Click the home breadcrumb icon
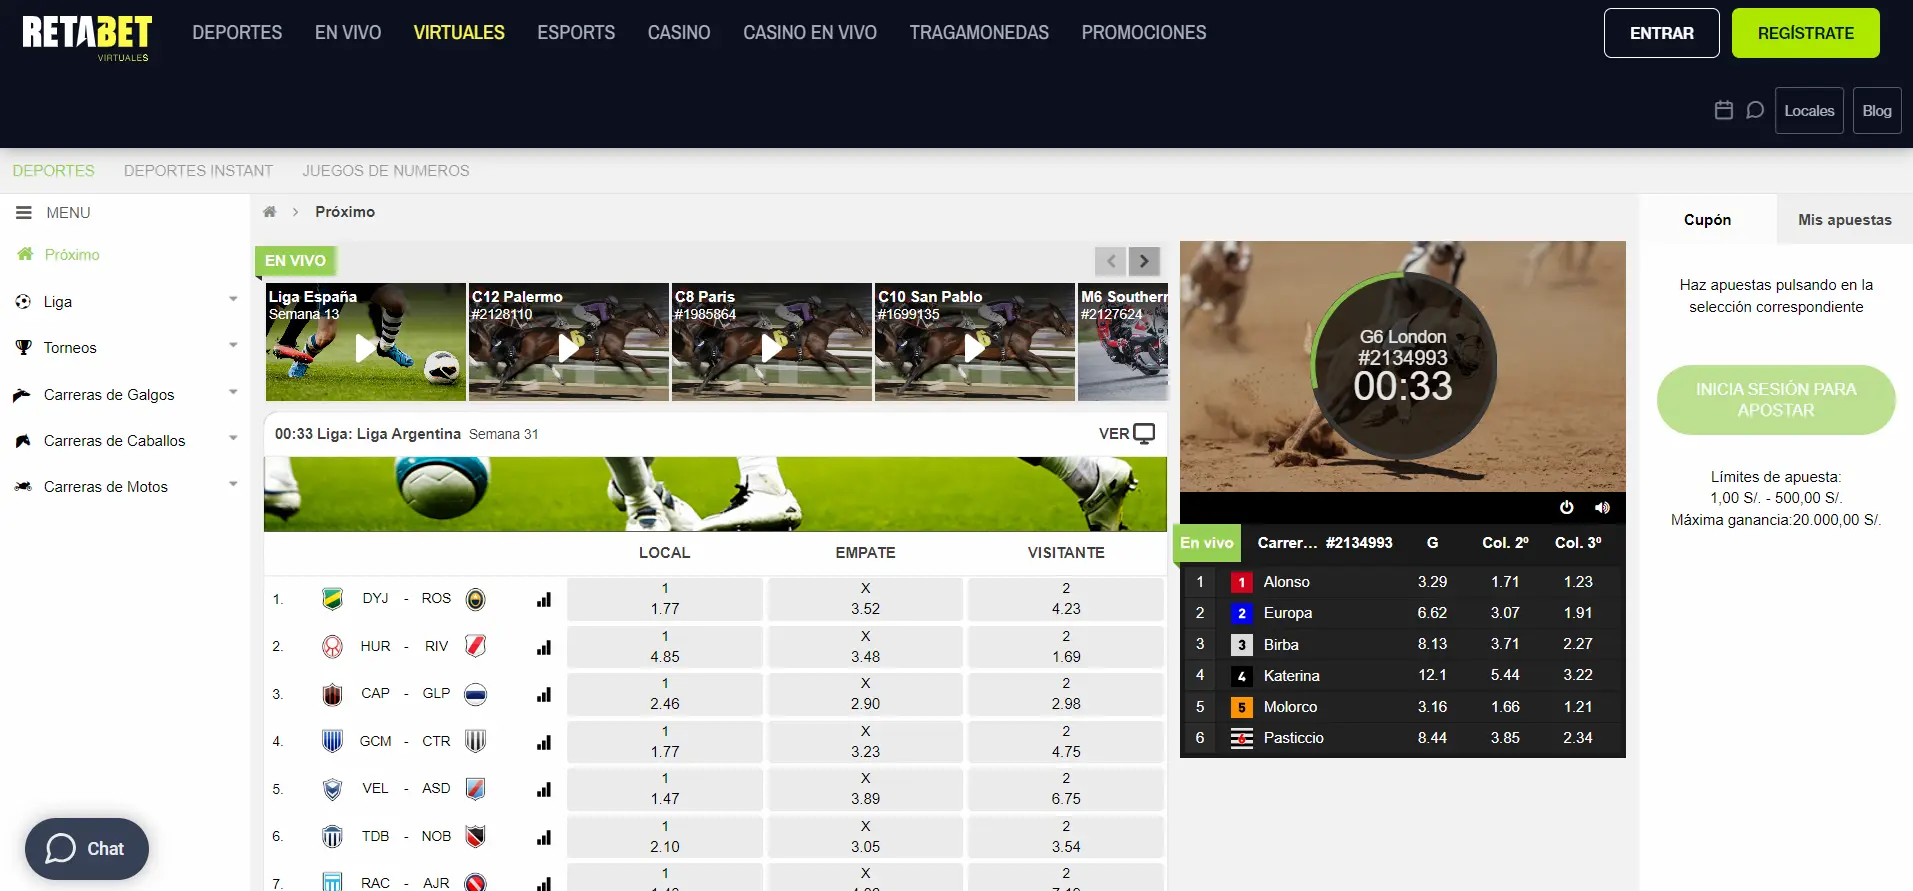The height and width of the screenshot is (891, 1913). coord(269,212)
